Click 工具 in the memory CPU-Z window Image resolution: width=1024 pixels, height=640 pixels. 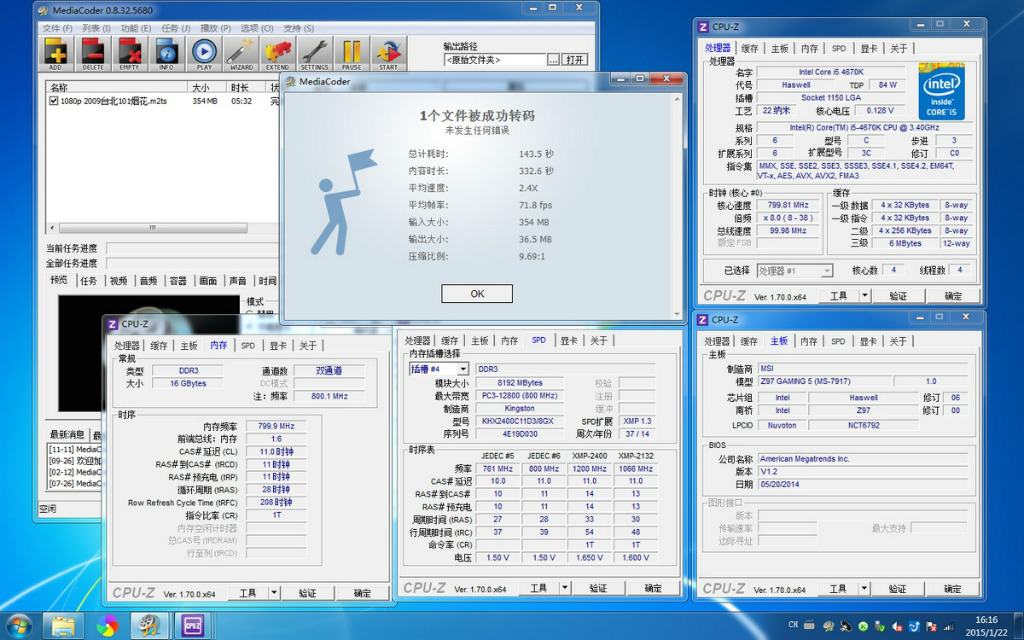pos(248,593)
